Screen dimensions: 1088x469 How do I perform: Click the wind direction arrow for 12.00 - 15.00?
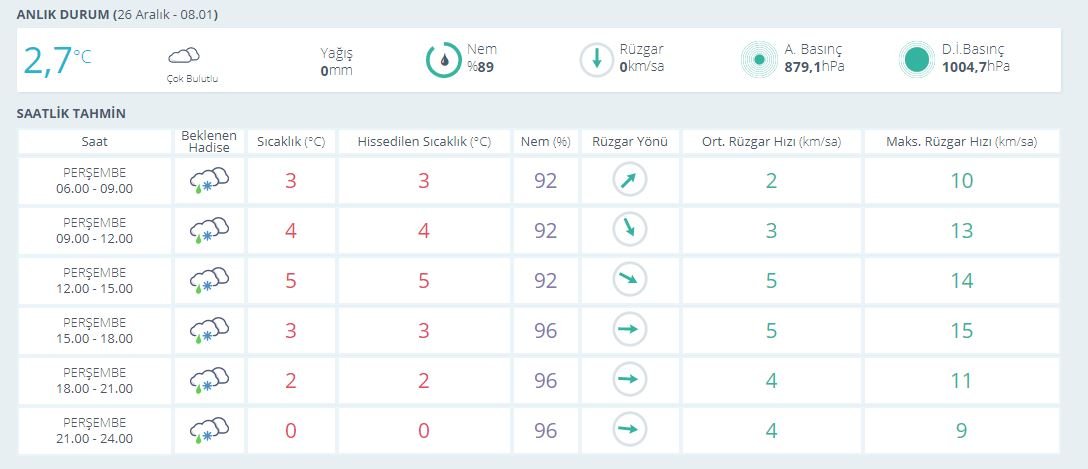click(x=630, y=280)
